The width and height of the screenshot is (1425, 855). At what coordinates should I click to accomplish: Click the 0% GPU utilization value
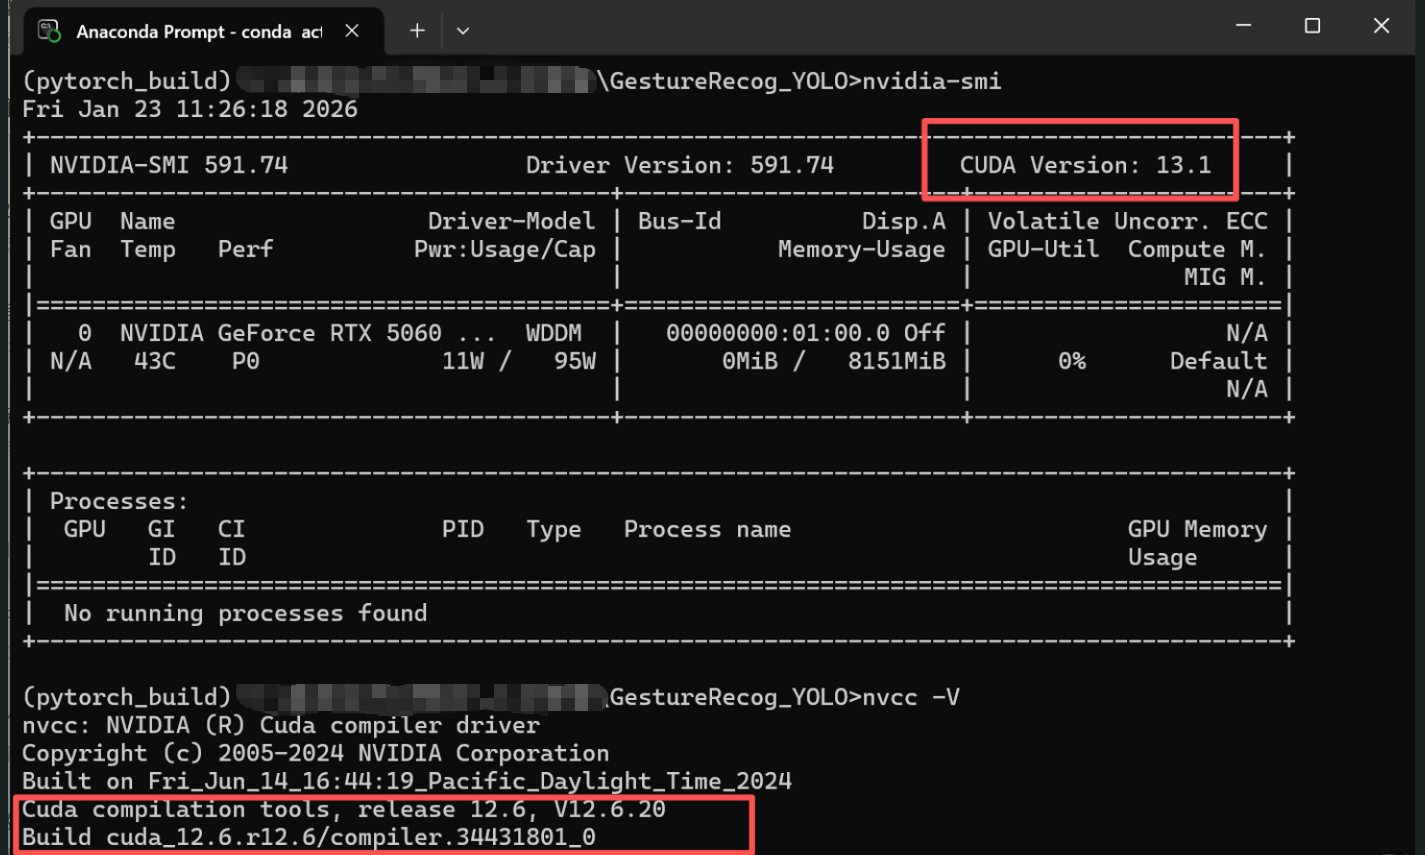click(x=1072, y=361)
